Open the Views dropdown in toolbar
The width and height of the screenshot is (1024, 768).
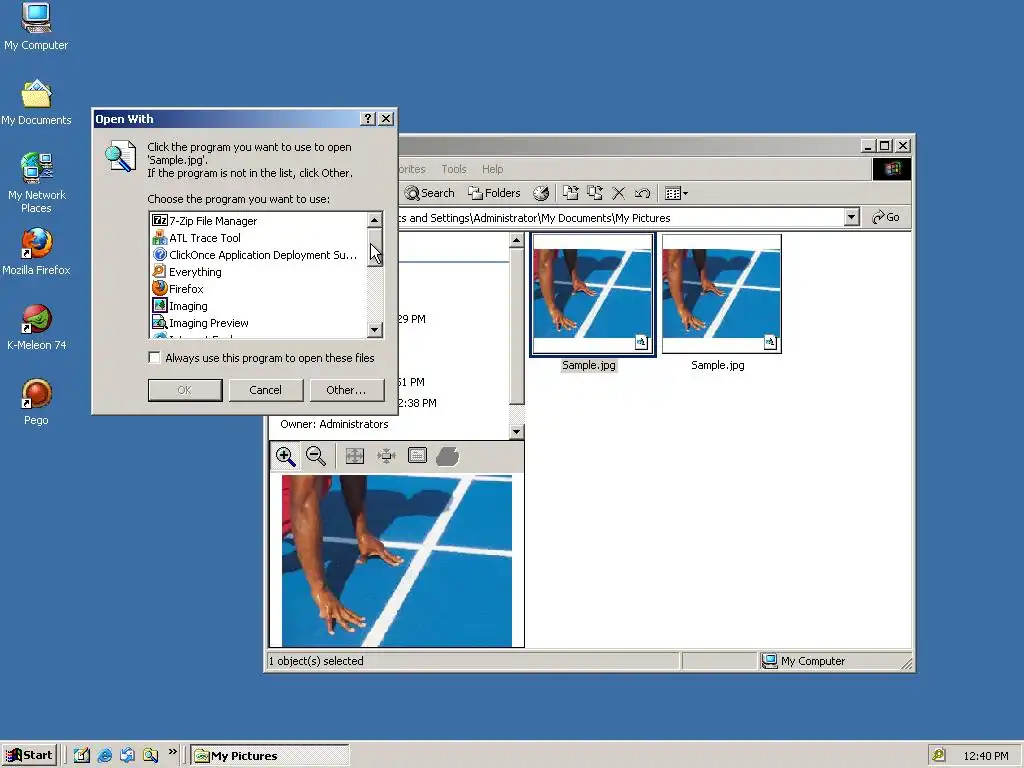point(676,193)
